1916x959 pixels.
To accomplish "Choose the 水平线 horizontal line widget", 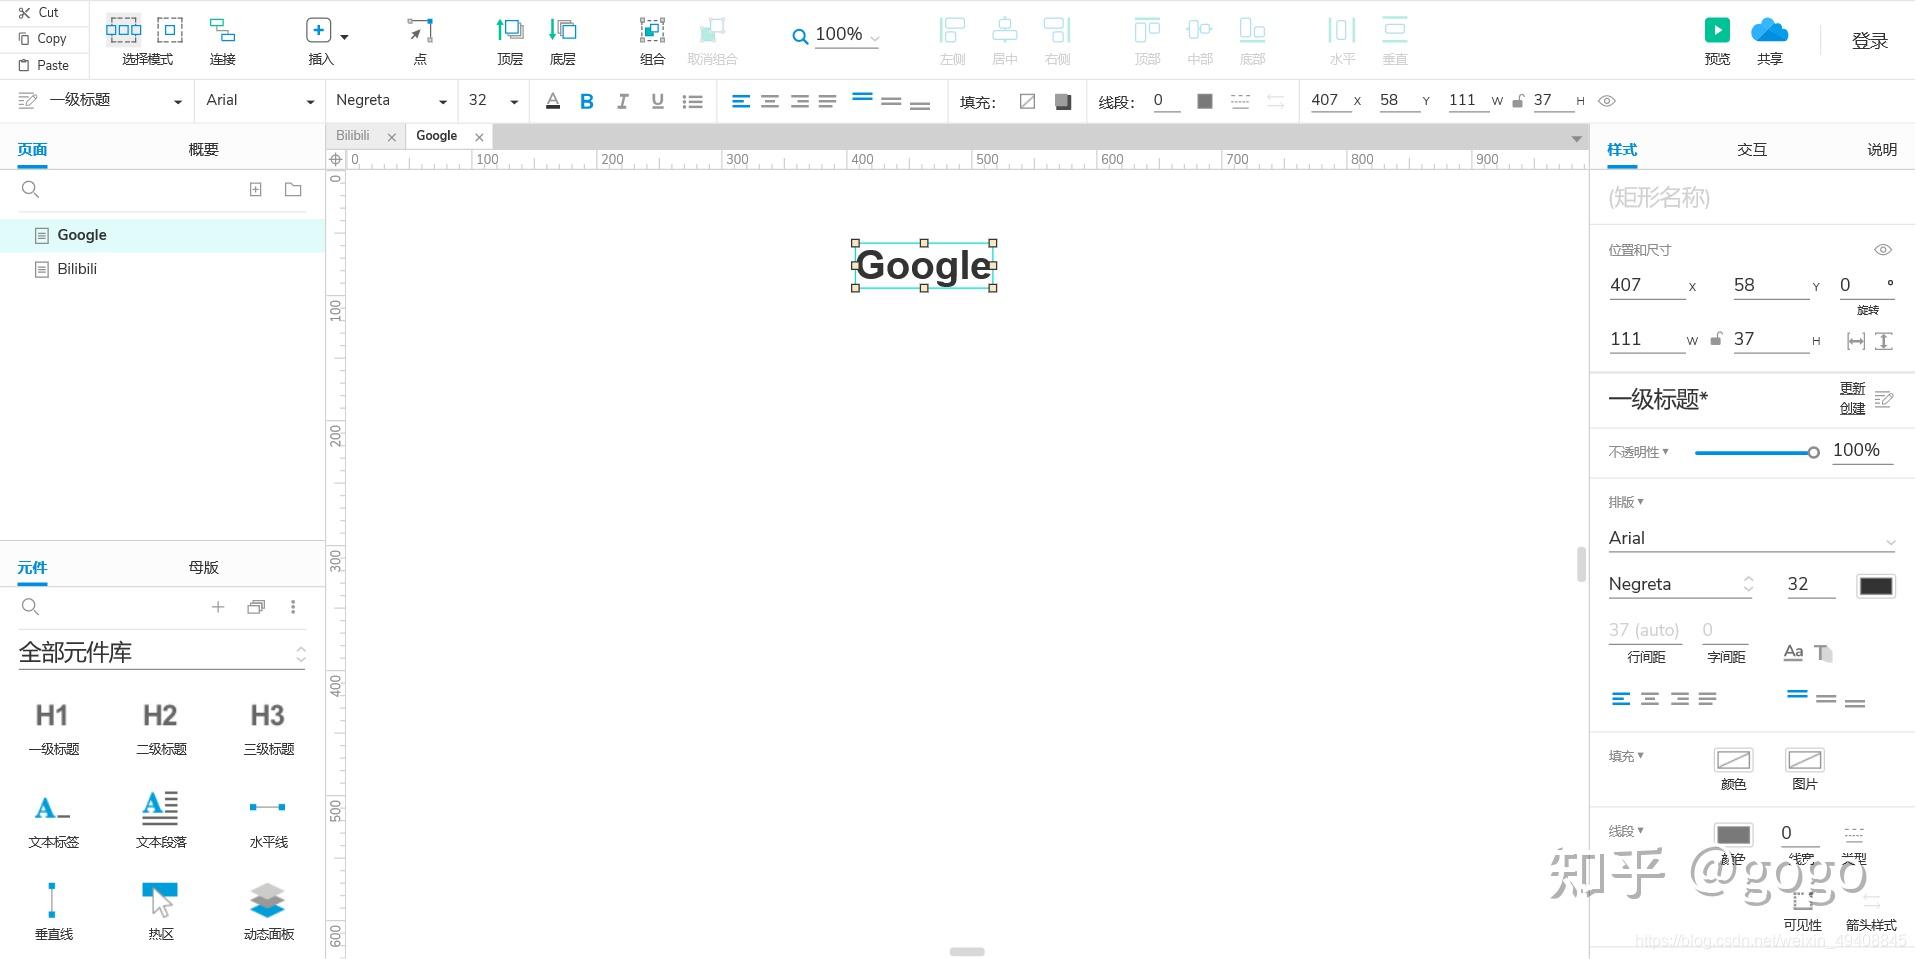I will 268,820.
